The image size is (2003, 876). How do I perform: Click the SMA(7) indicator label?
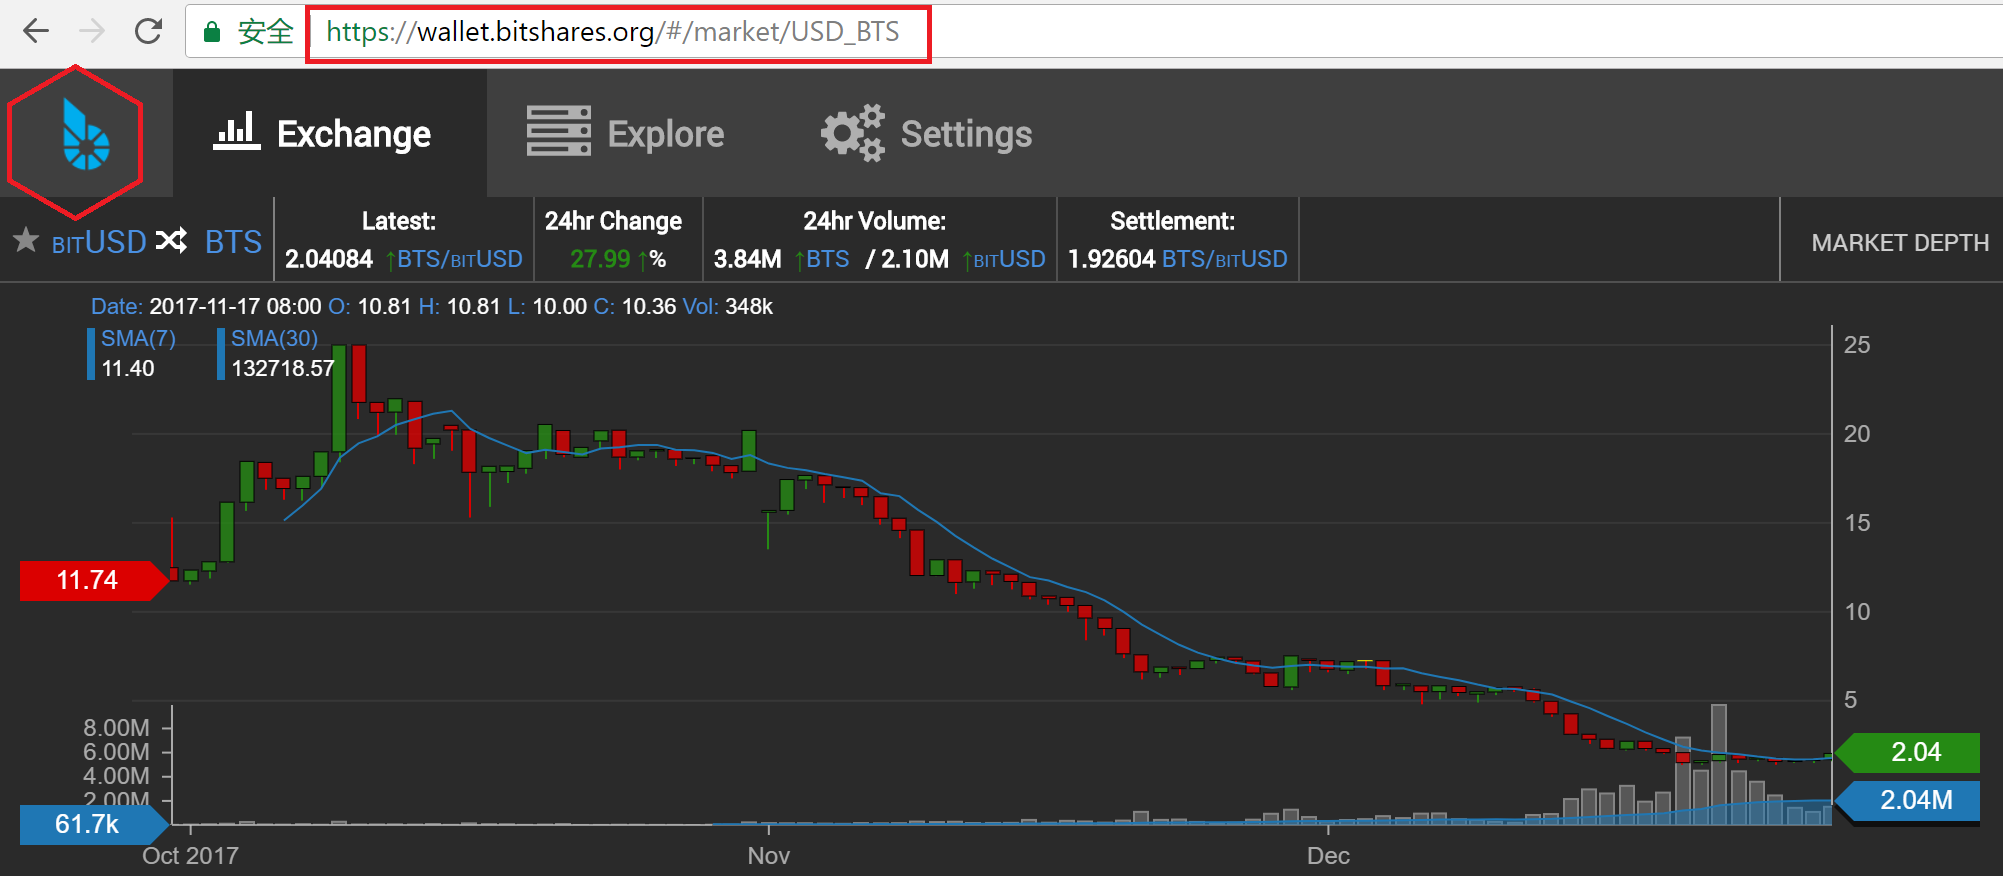(138, 339)
